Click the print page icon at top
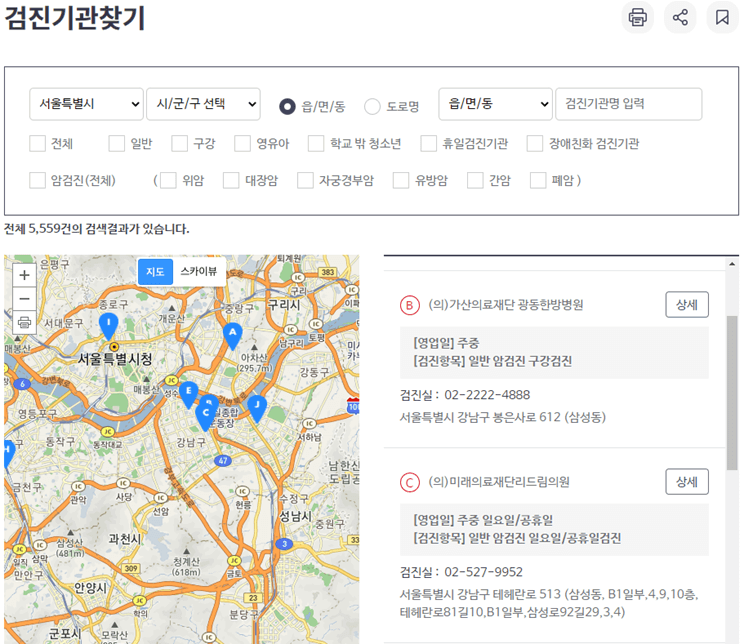744x644 pixels. click(637, 18)
